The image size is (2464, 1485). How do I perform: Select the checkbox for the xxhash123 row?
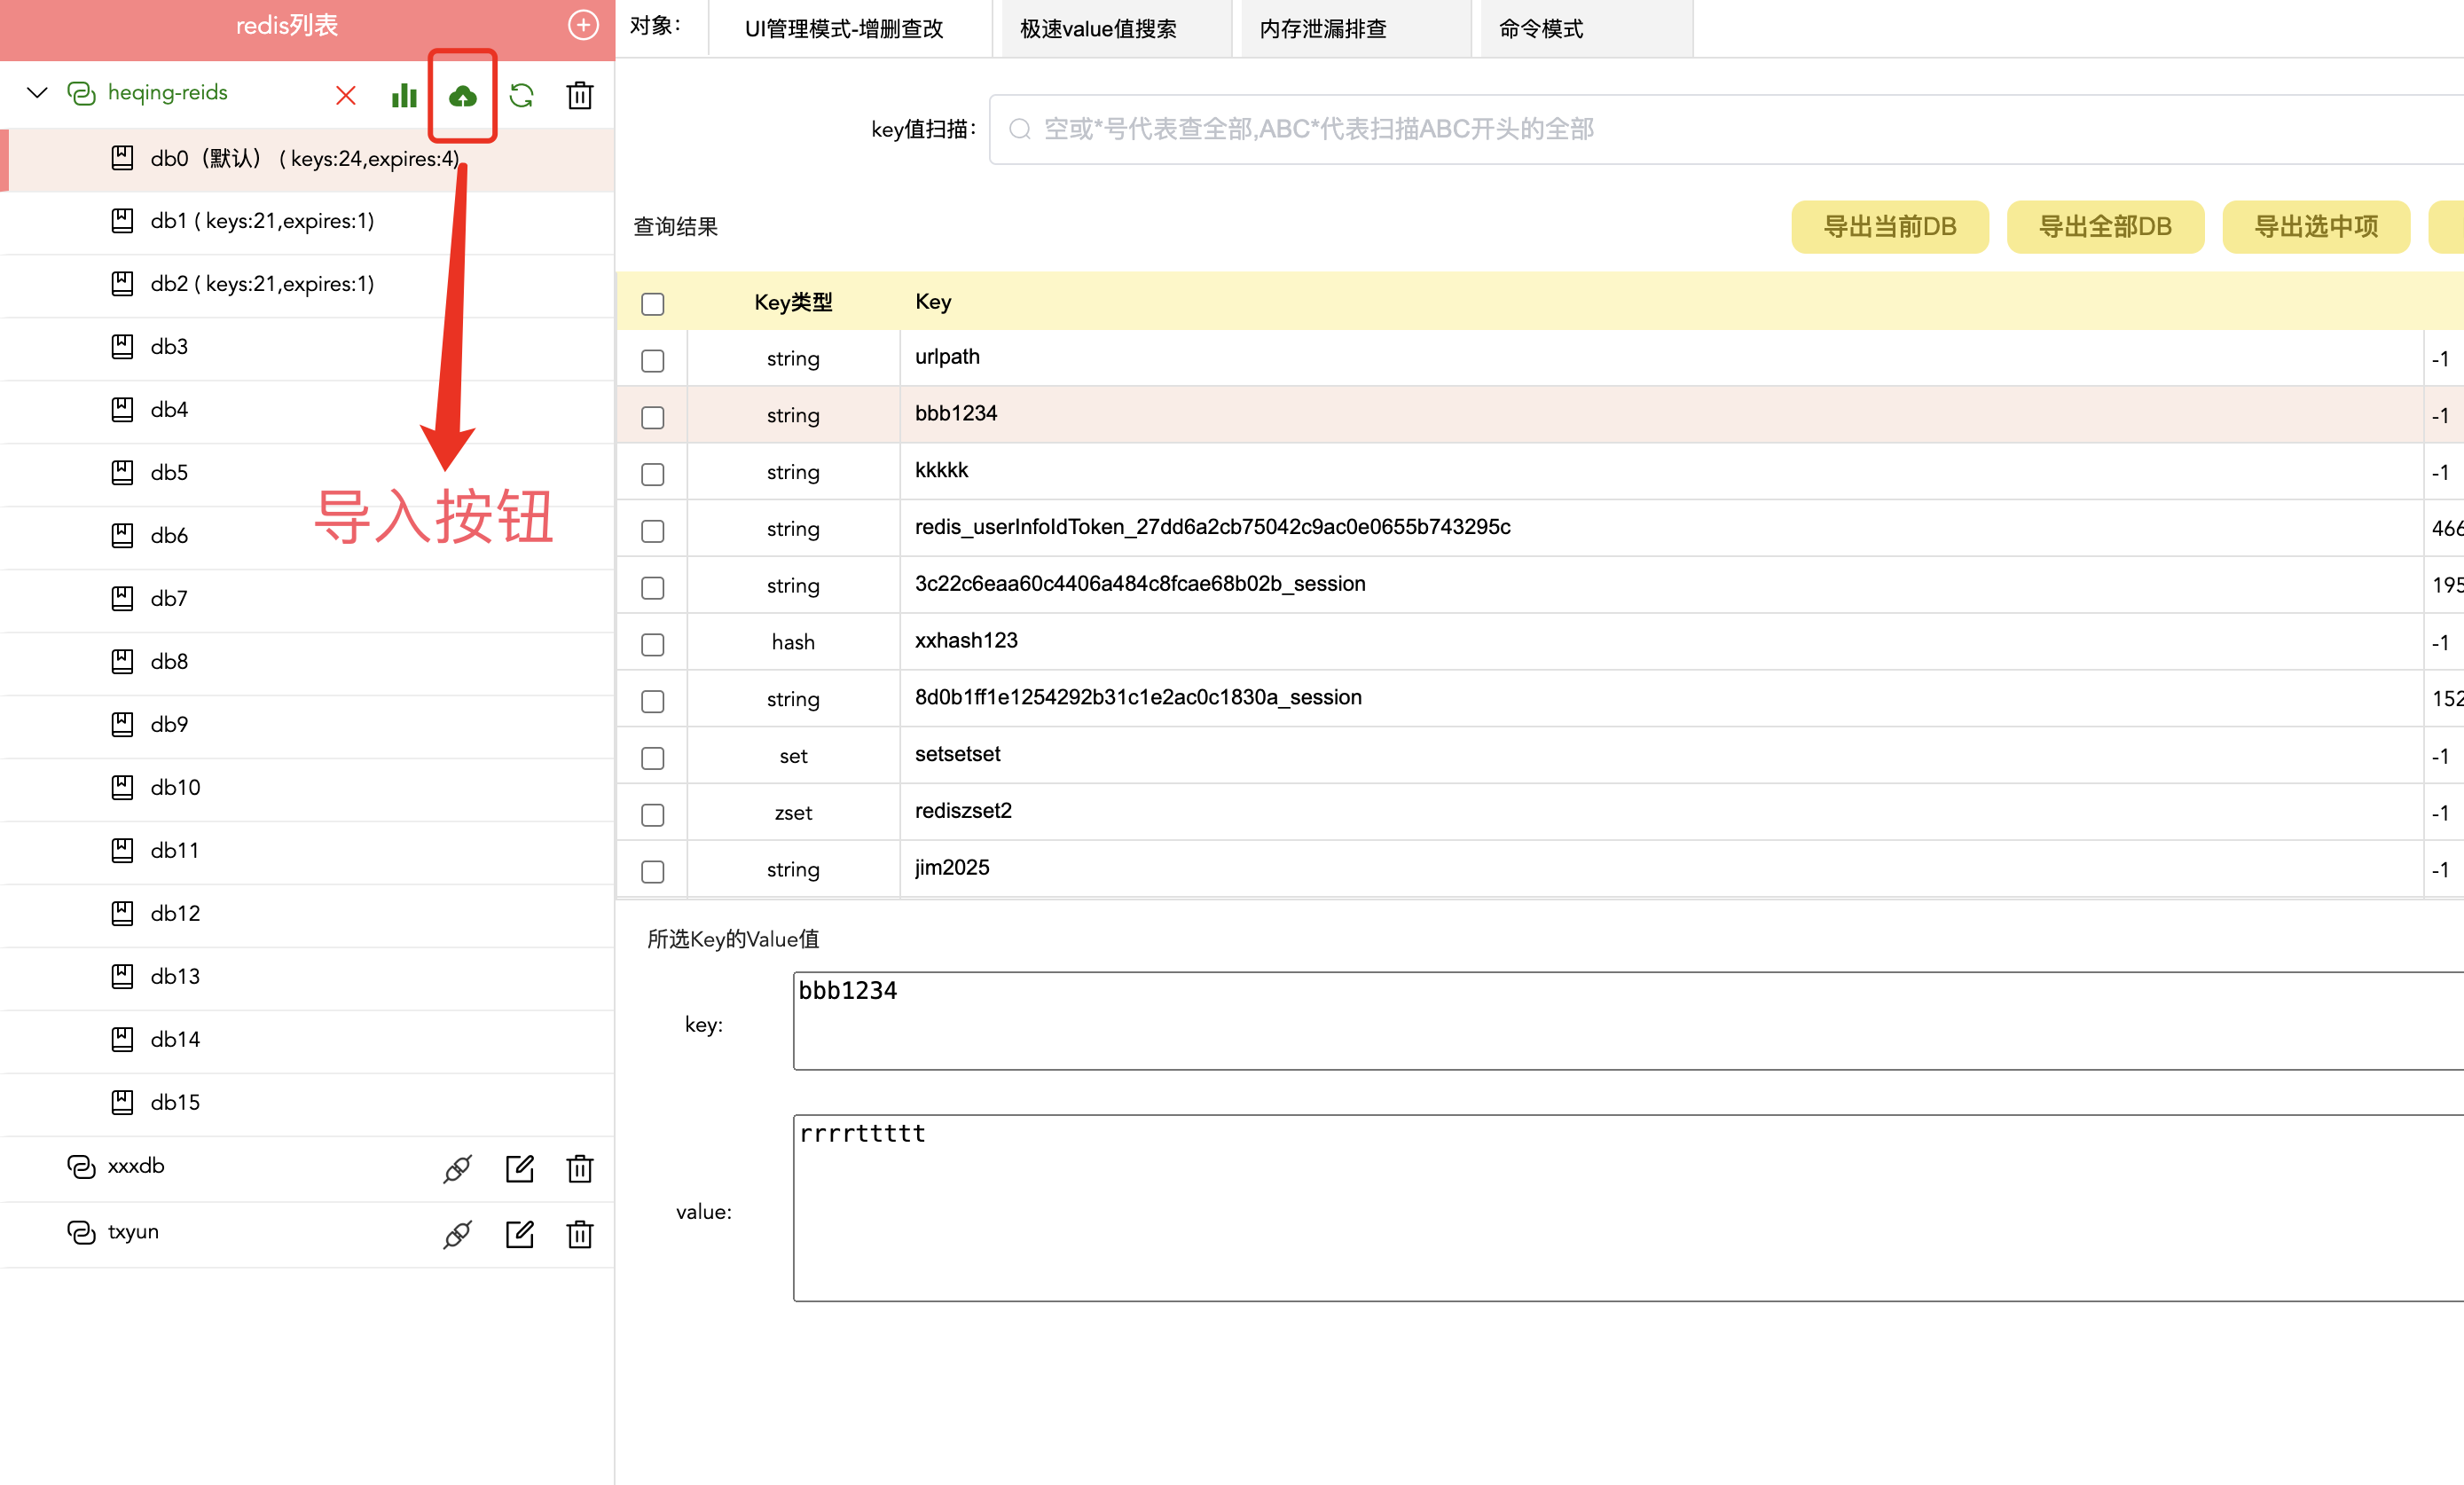652,644
